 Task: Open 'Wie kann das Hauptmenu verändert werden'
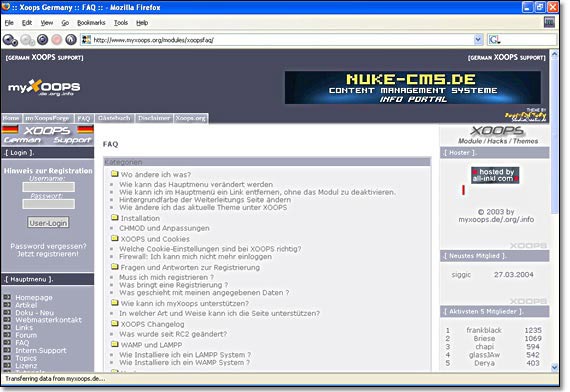coord(196,184)
